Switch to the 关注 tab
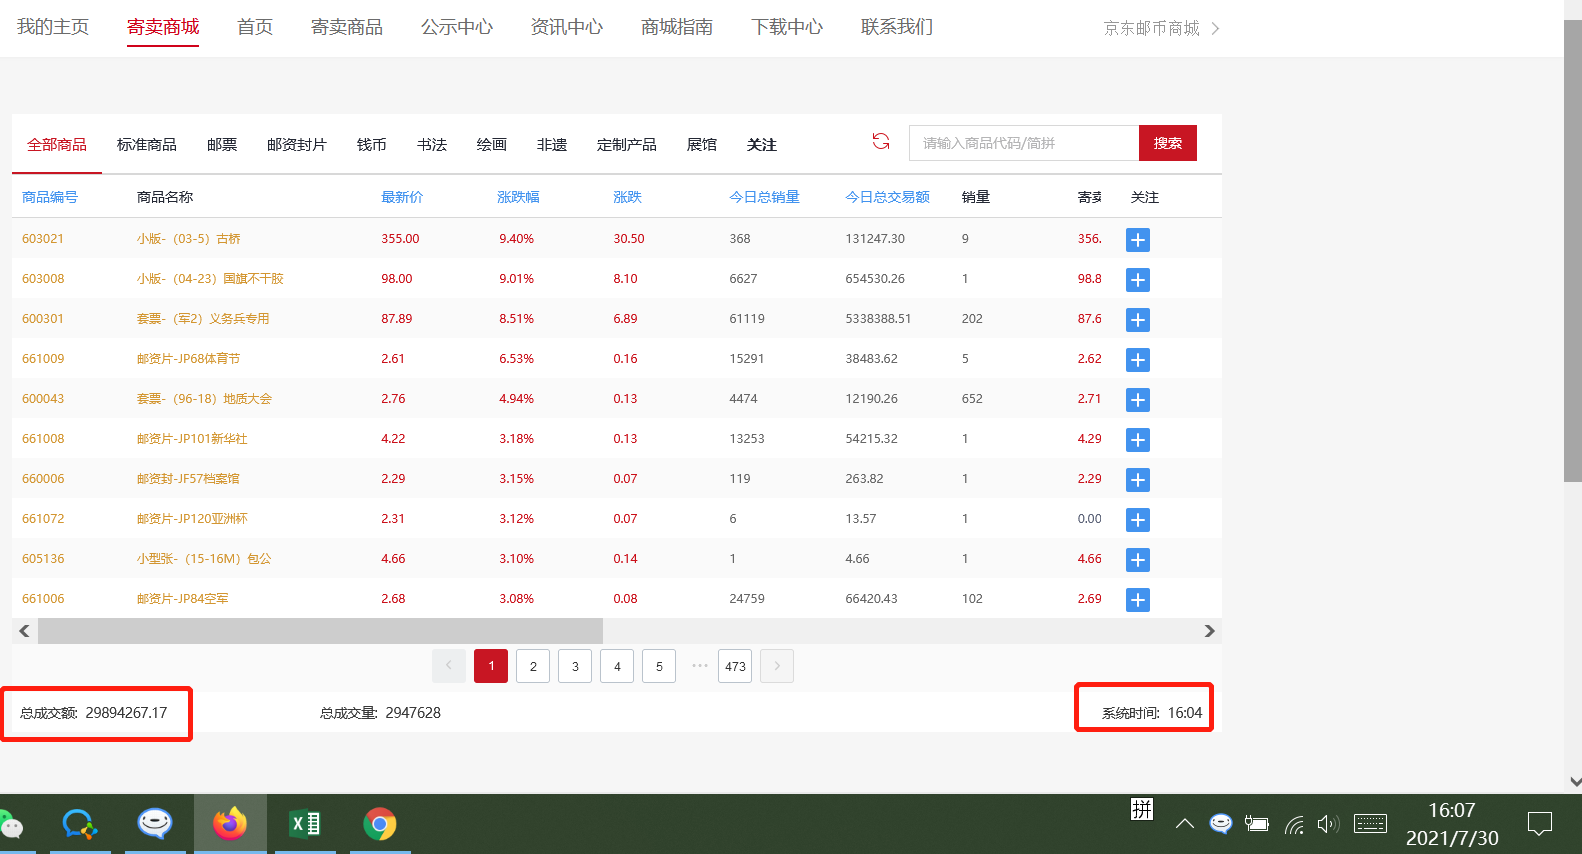The image size is (1582, 854). click(x=762, y=145)
